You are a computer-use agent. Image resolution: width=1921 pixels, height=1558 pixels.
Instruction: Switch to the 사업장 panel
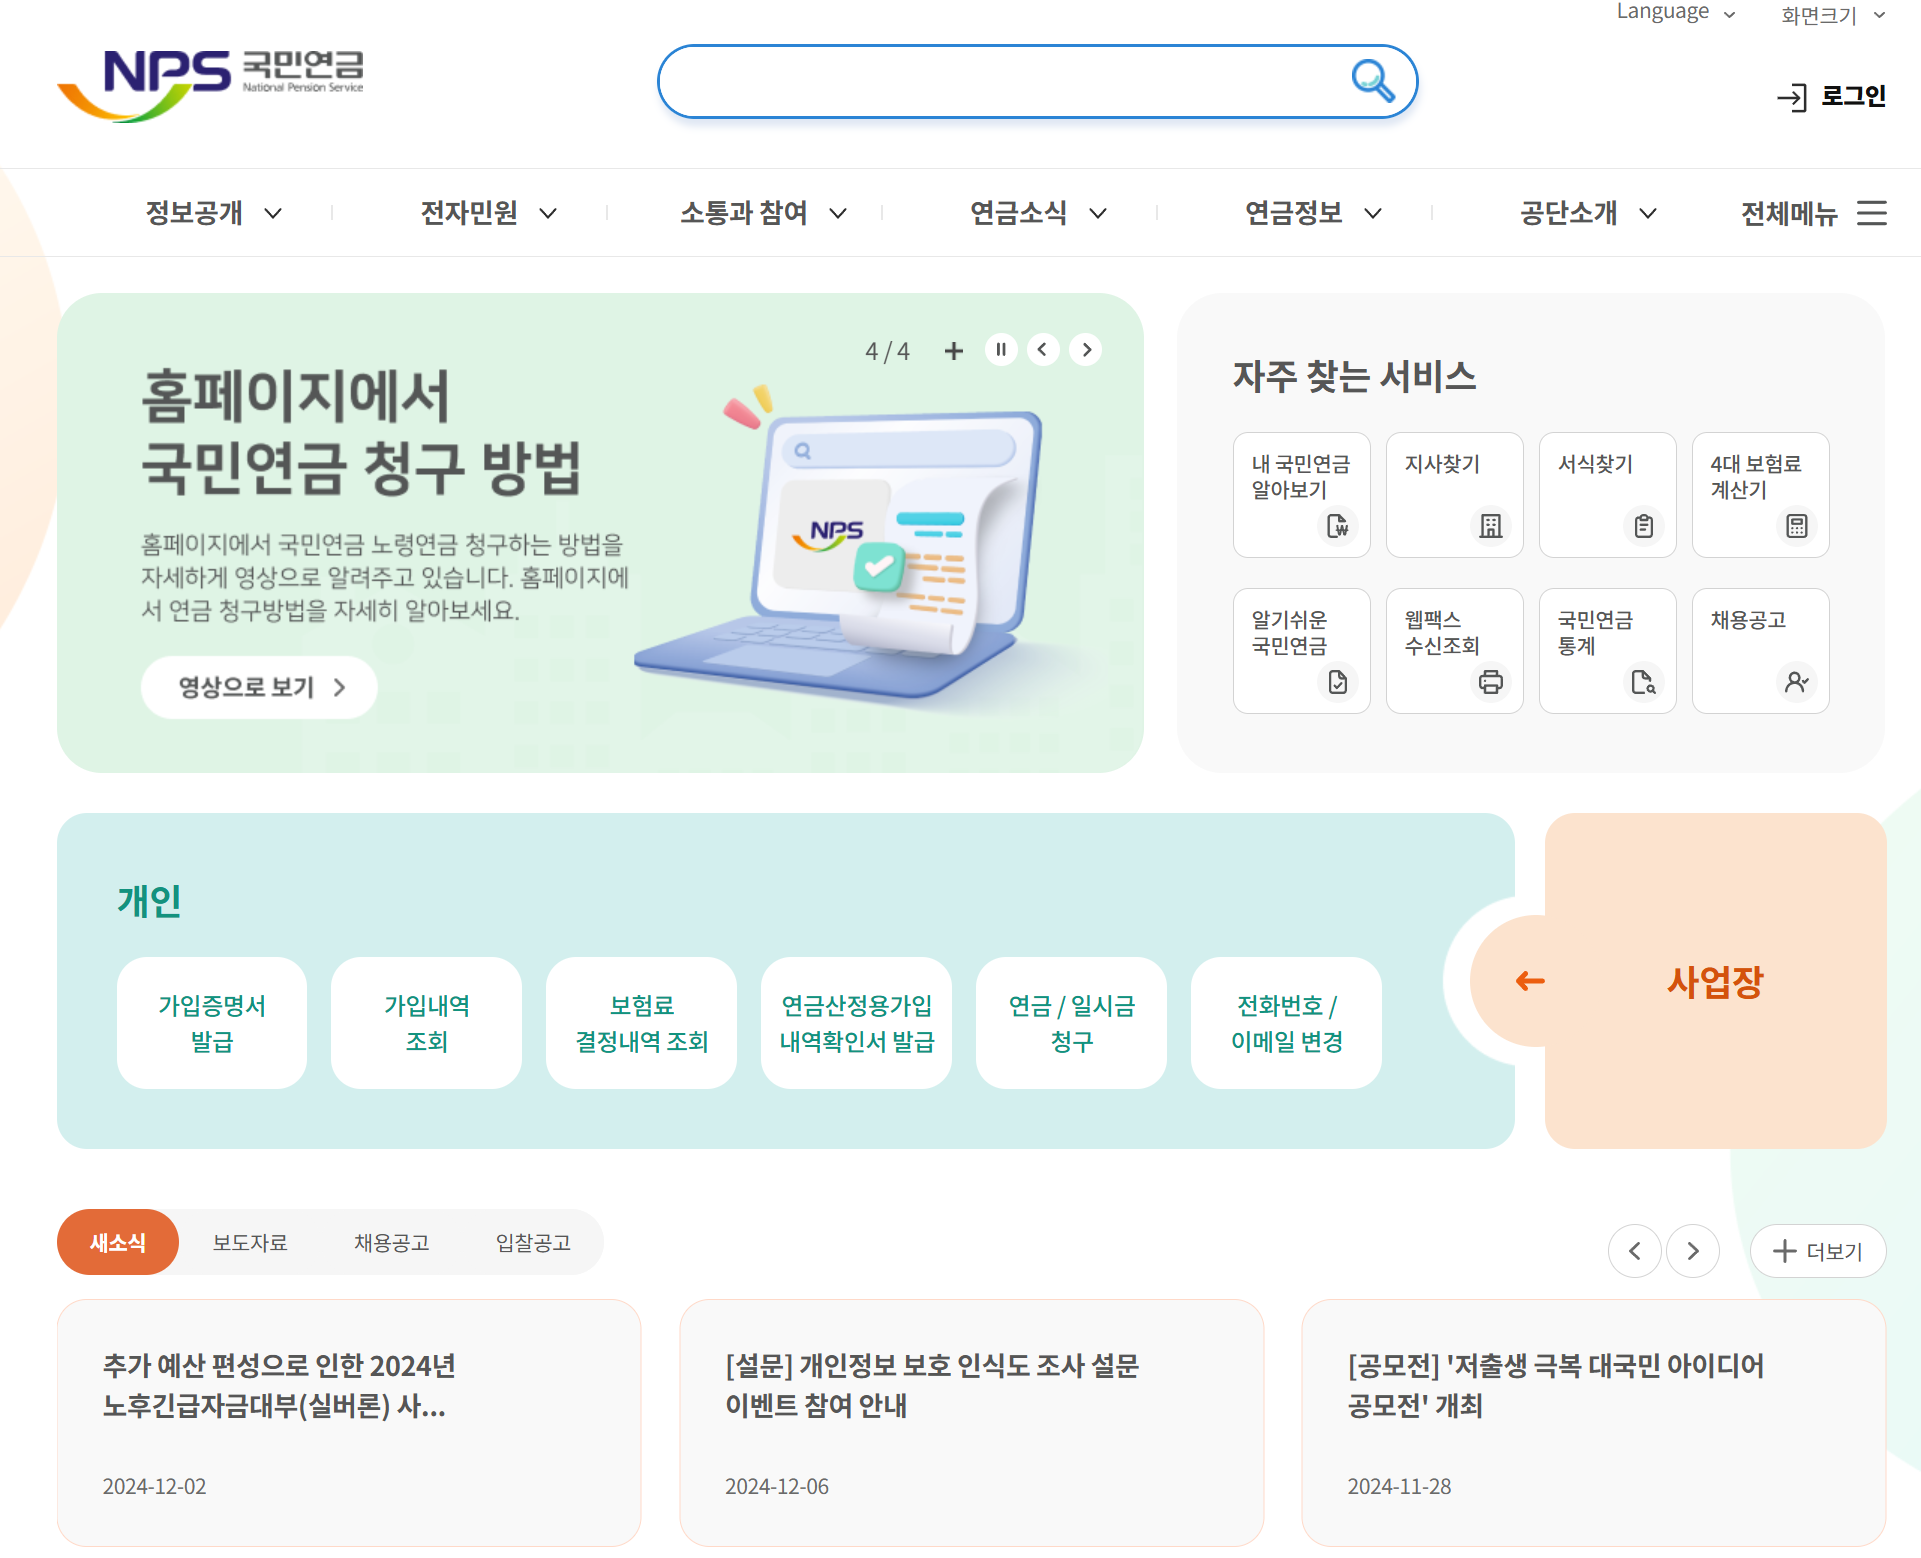pos(1714,981)
